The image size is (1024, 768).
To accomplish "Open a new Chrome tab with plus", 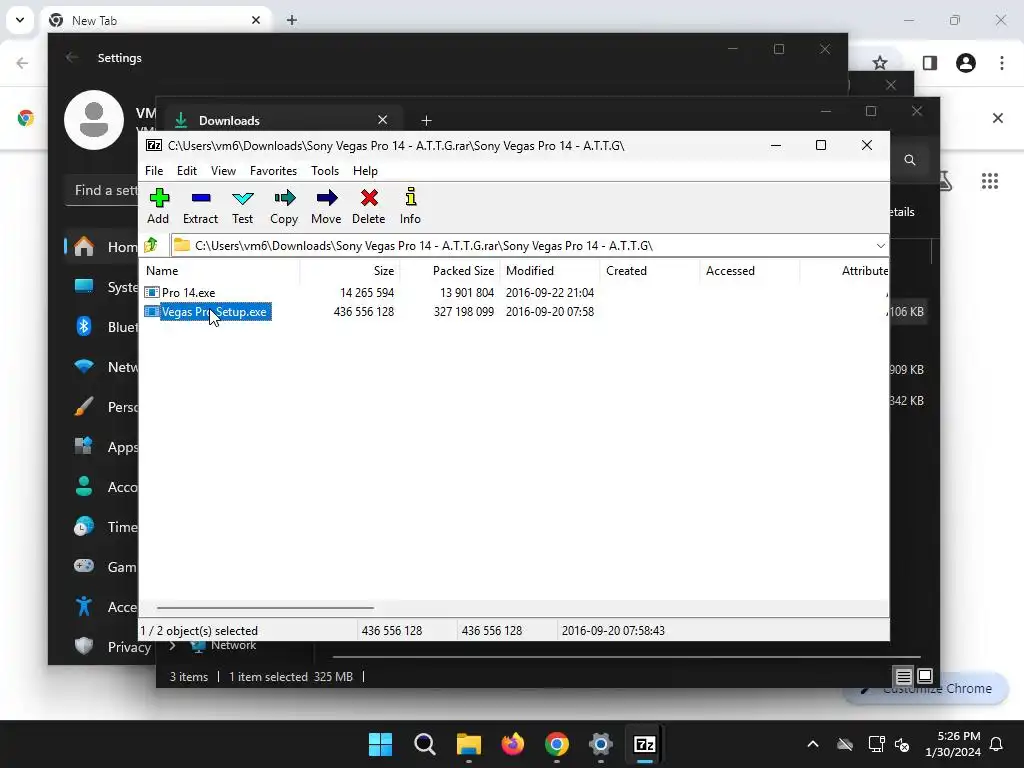I will [292, 20].
